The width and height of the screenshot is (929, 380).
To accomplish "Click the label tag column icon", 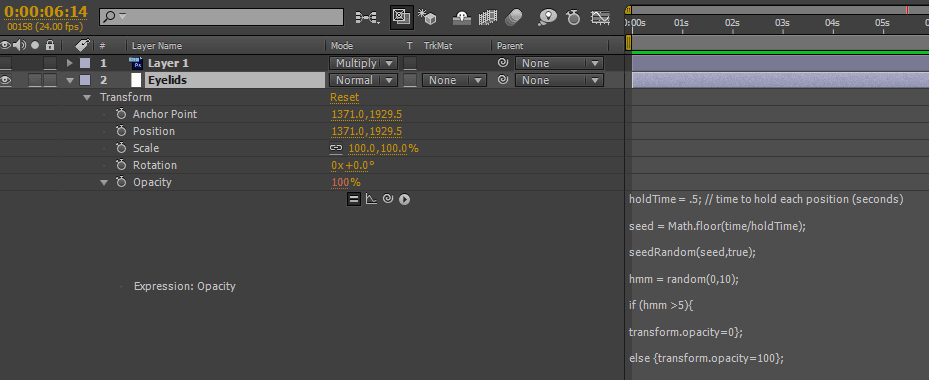I will [x=82, y=45].
